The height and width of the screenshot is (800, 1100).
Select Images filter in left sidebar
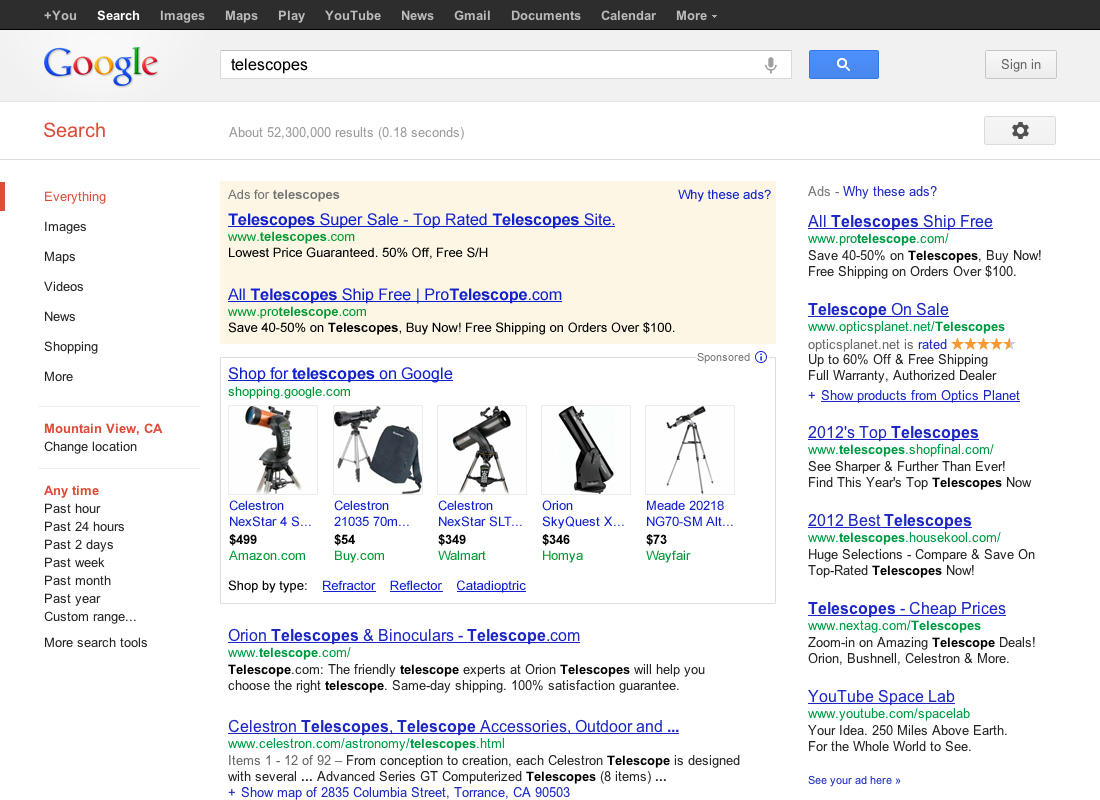pos(65,227)
